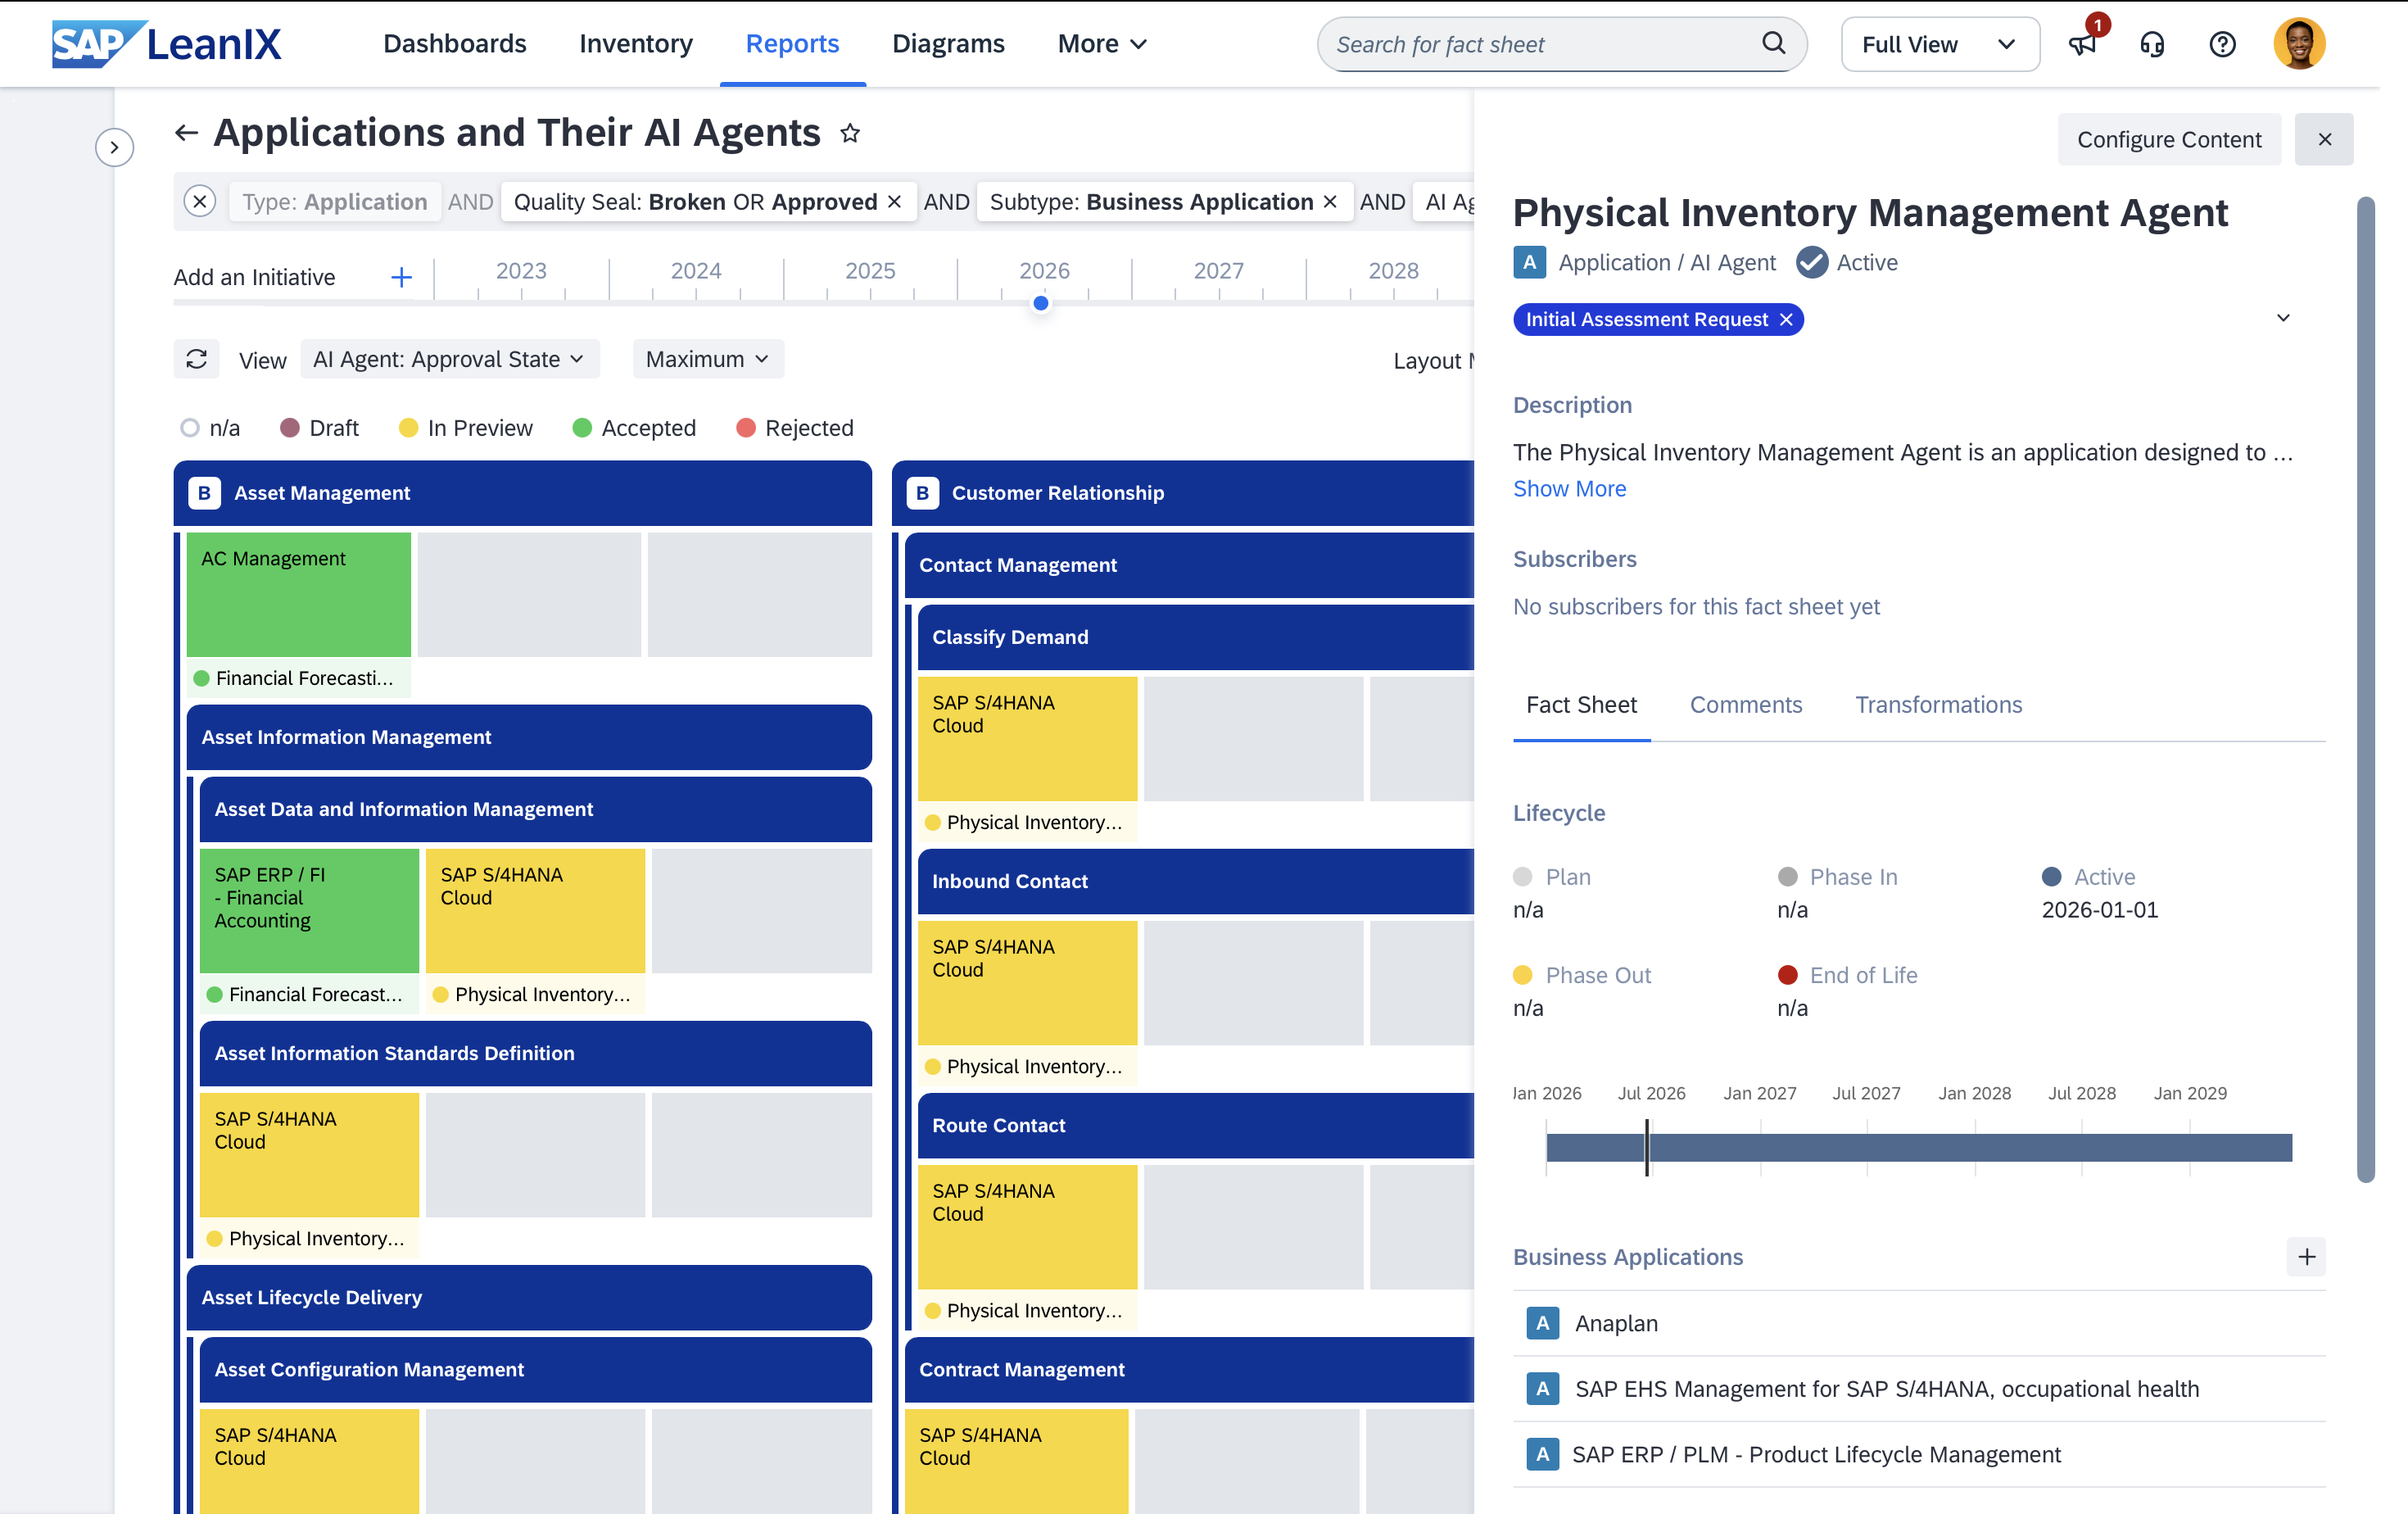Open Reports in navigation
The width and height of the screenshot is (2408, 1514).
click(x=792, y=44)
